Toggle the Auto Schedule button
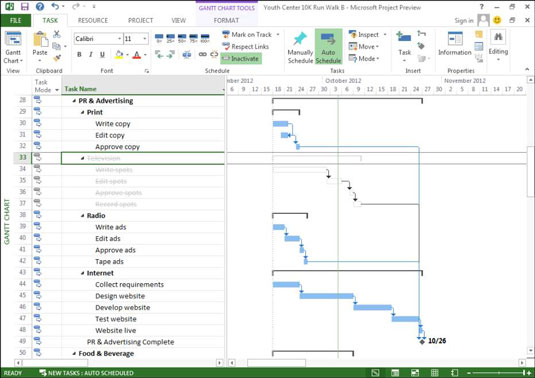Screen dimensions: 535x378 point(328,47)
